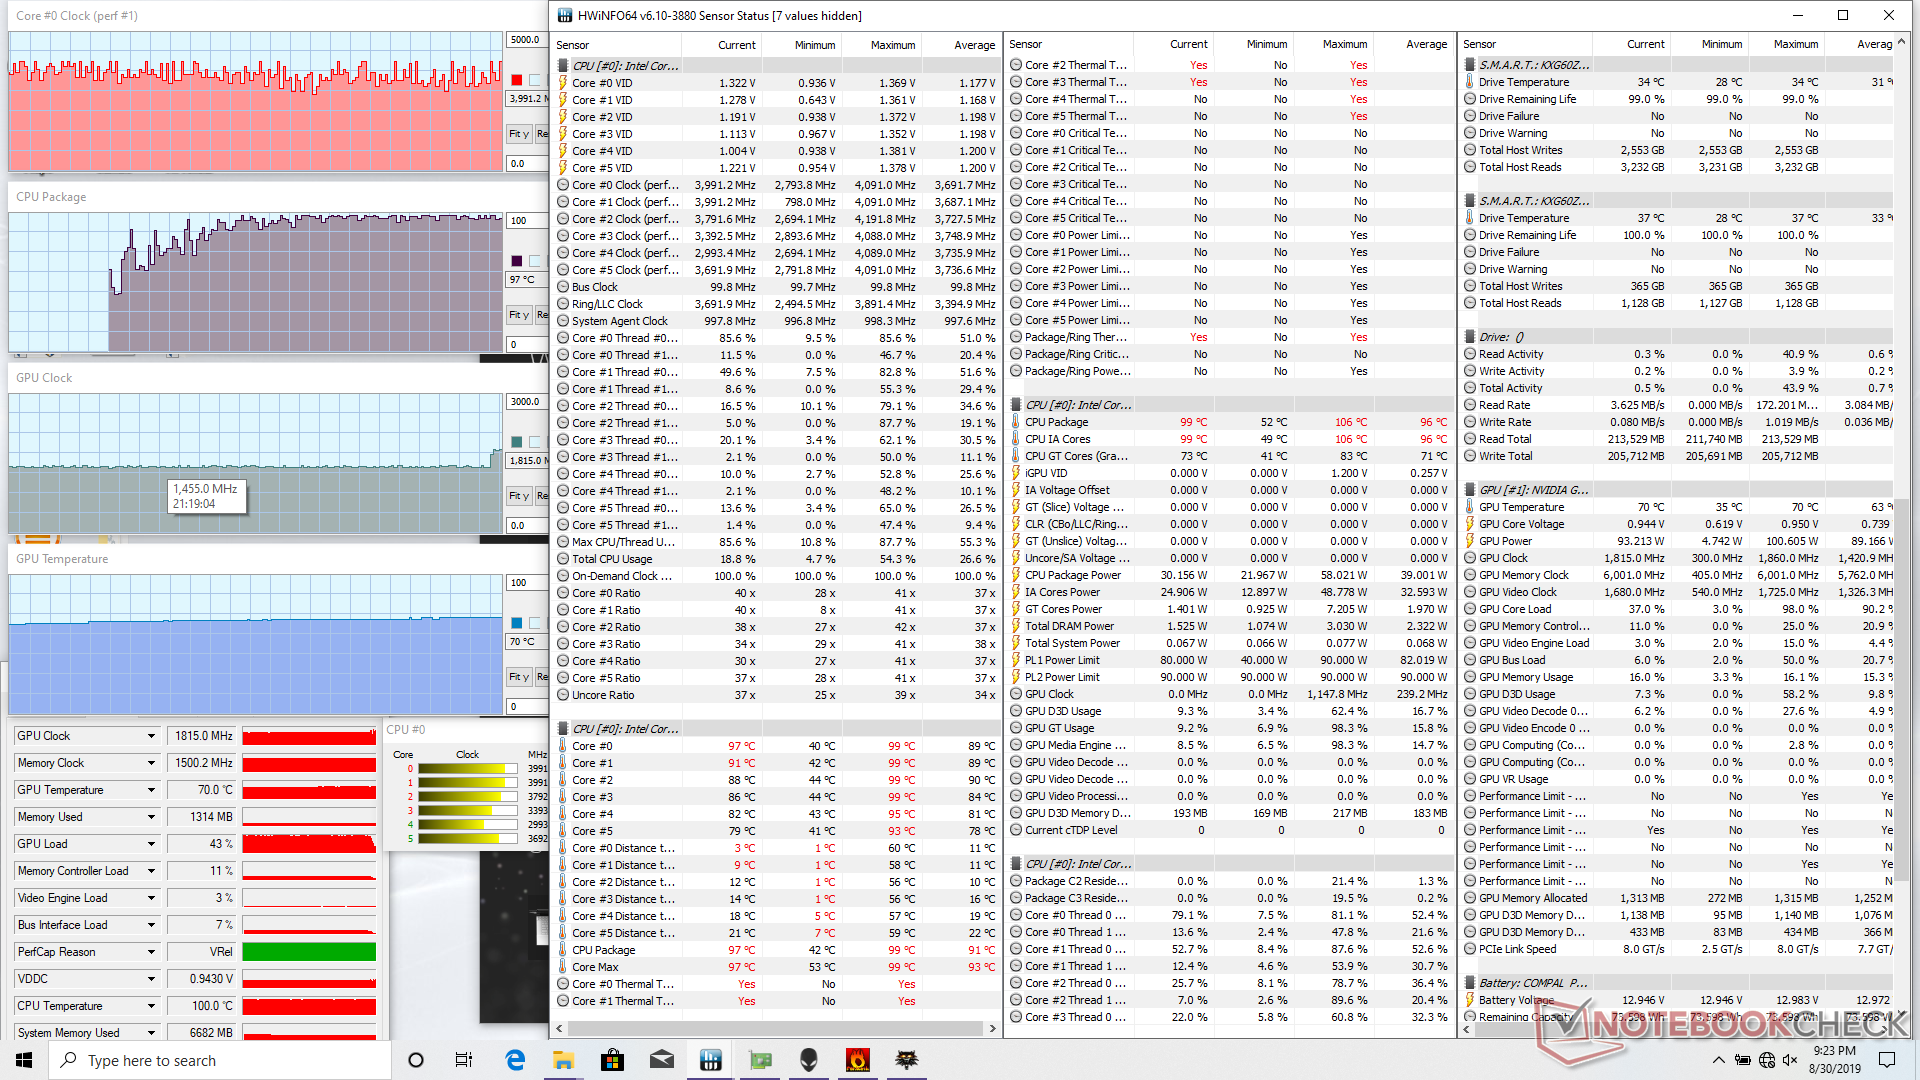The height and width of the screenshot is (1080, 1920).
Task: Click the HWiNFO64 taskbar icon
Action: [711, 1060]
